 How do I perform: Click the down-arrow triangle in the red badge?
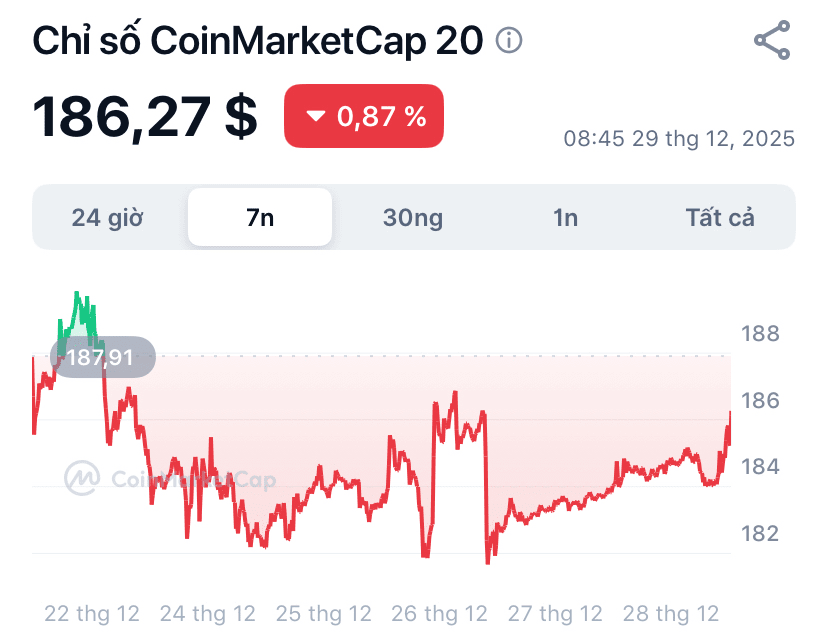(x=316, y=117)
